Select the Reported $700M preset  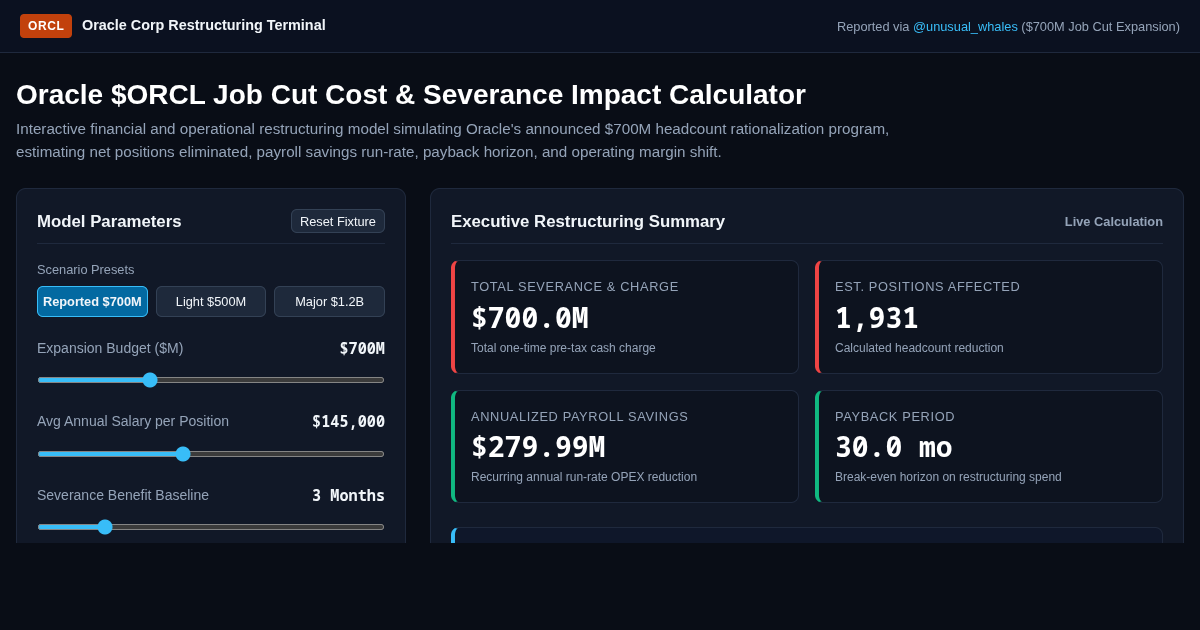(x=92, y=302)
